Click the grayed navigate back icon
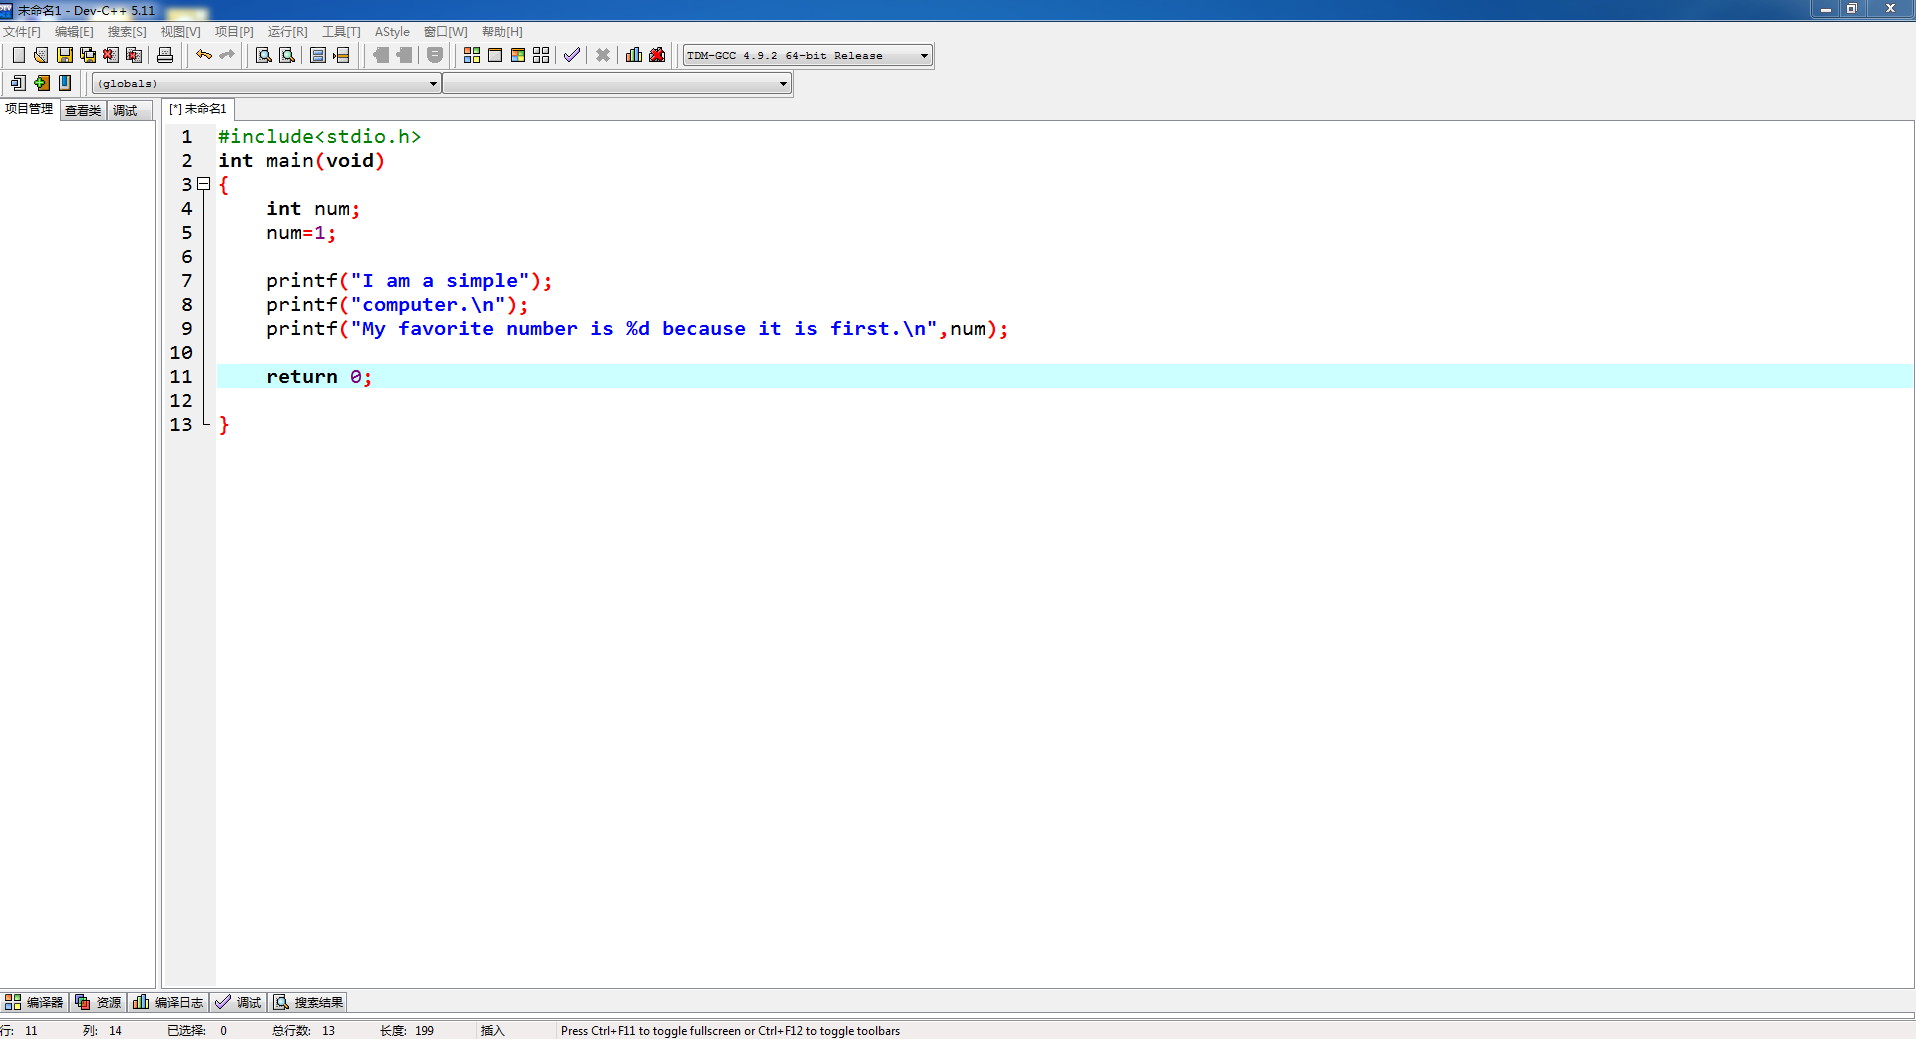1916x1040 pixels. 381,55
